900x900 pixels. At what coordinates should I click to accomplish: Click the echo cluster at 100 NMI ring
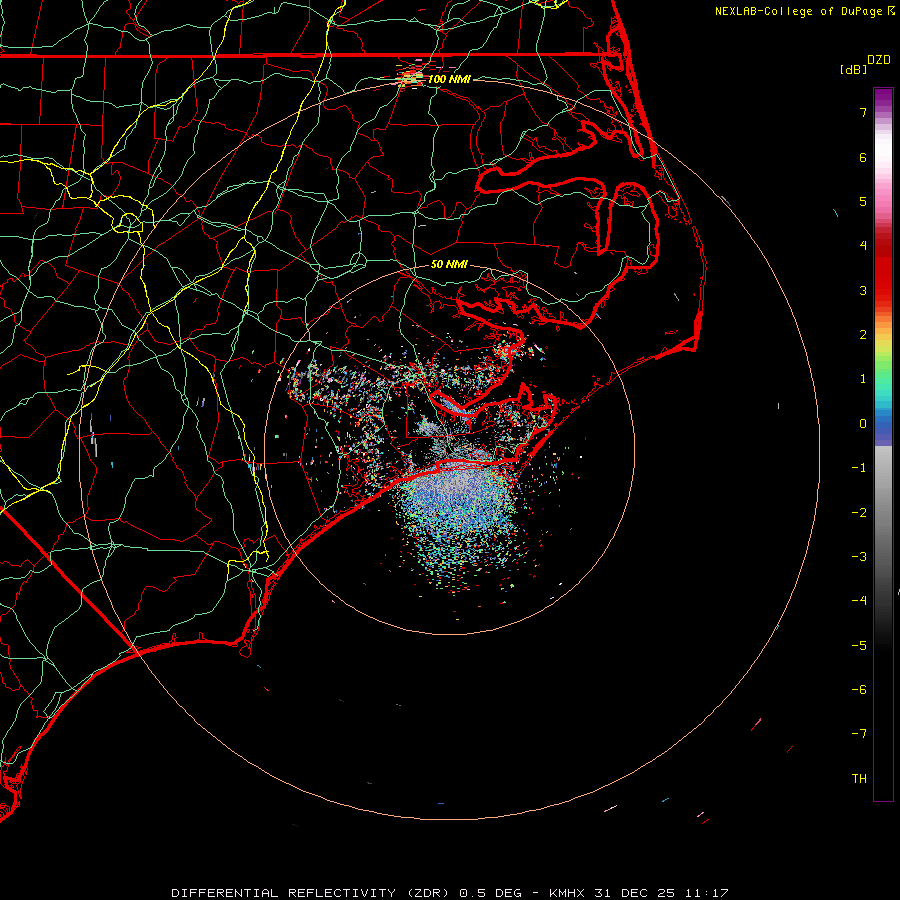pyautogui.click(x=410, y=76)
